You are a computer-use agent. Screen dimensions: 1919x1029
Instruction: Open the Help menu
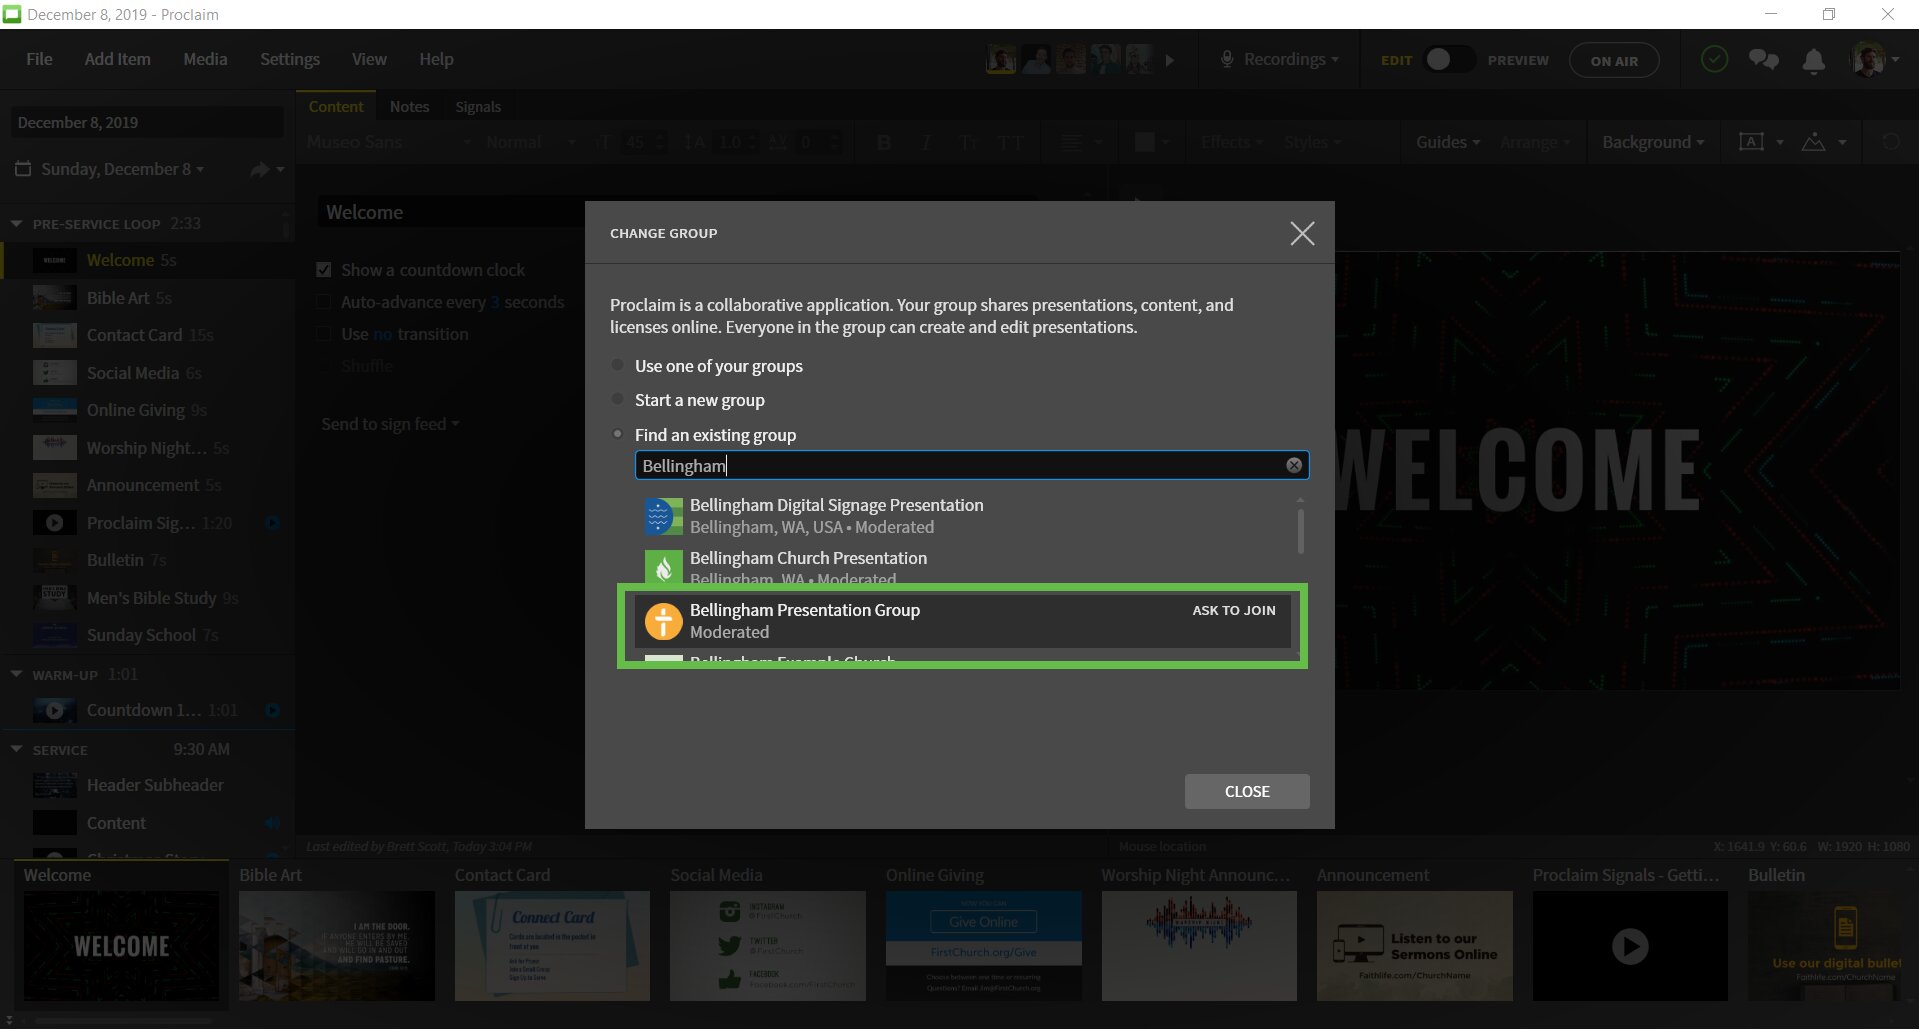436,59
